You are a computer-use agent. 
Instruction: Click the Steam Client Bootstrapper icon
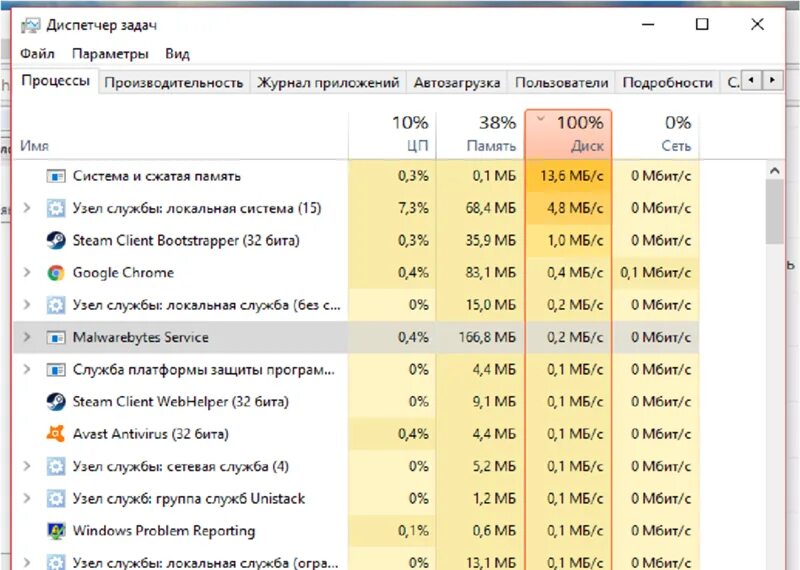point(56,240)
